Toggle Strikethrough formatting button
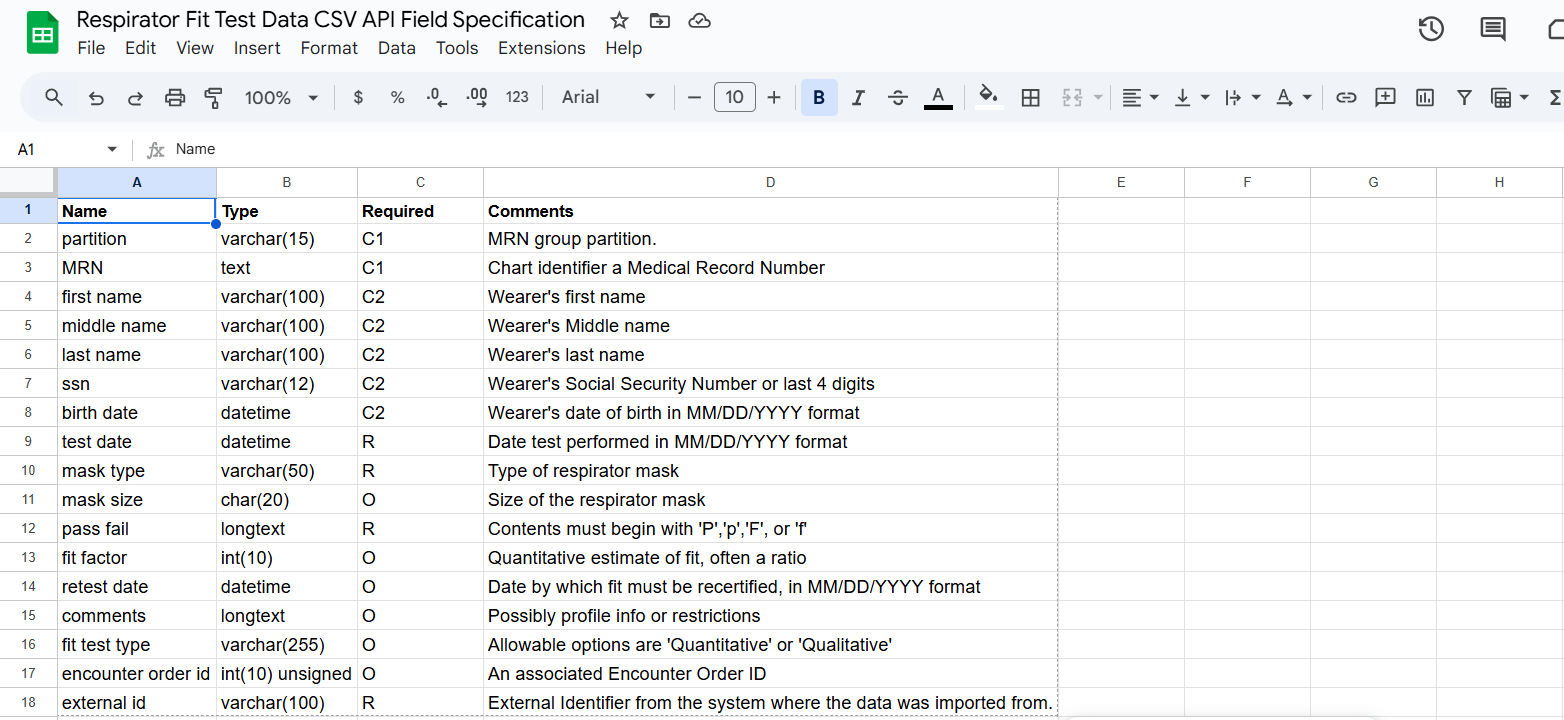The height and width of the screenshot is (720, 1564). pos(898,97)
